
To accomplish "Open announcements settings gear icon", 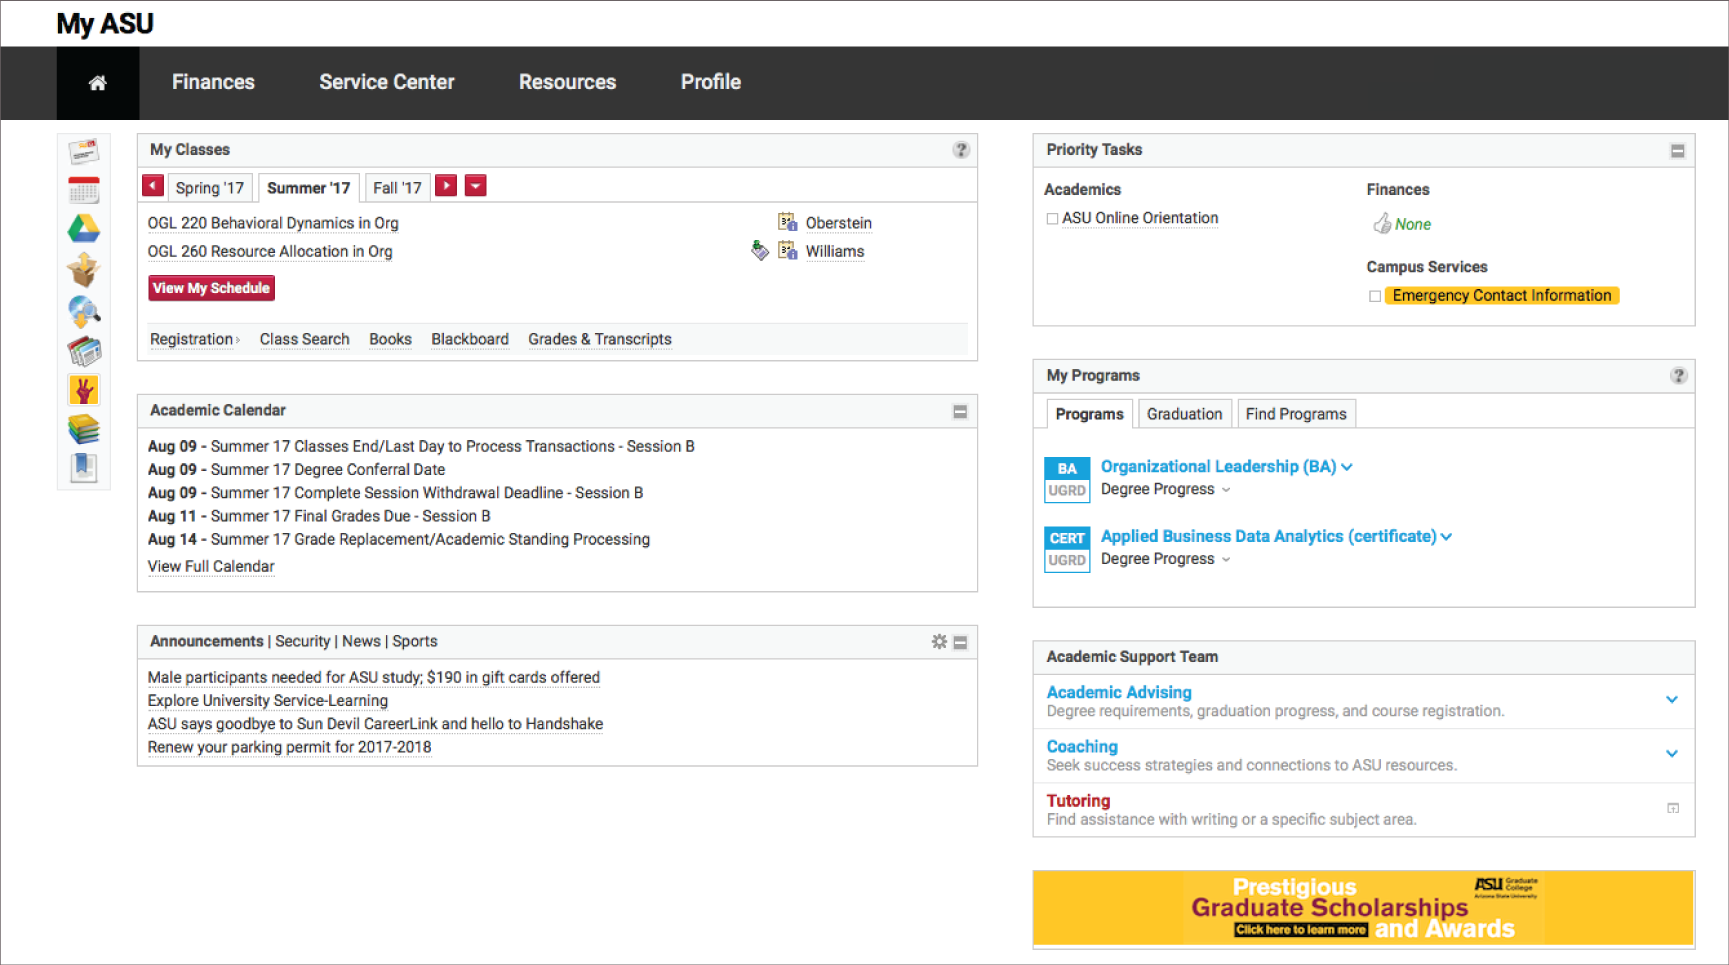I will pyautogui.click(x=939, y=642).
